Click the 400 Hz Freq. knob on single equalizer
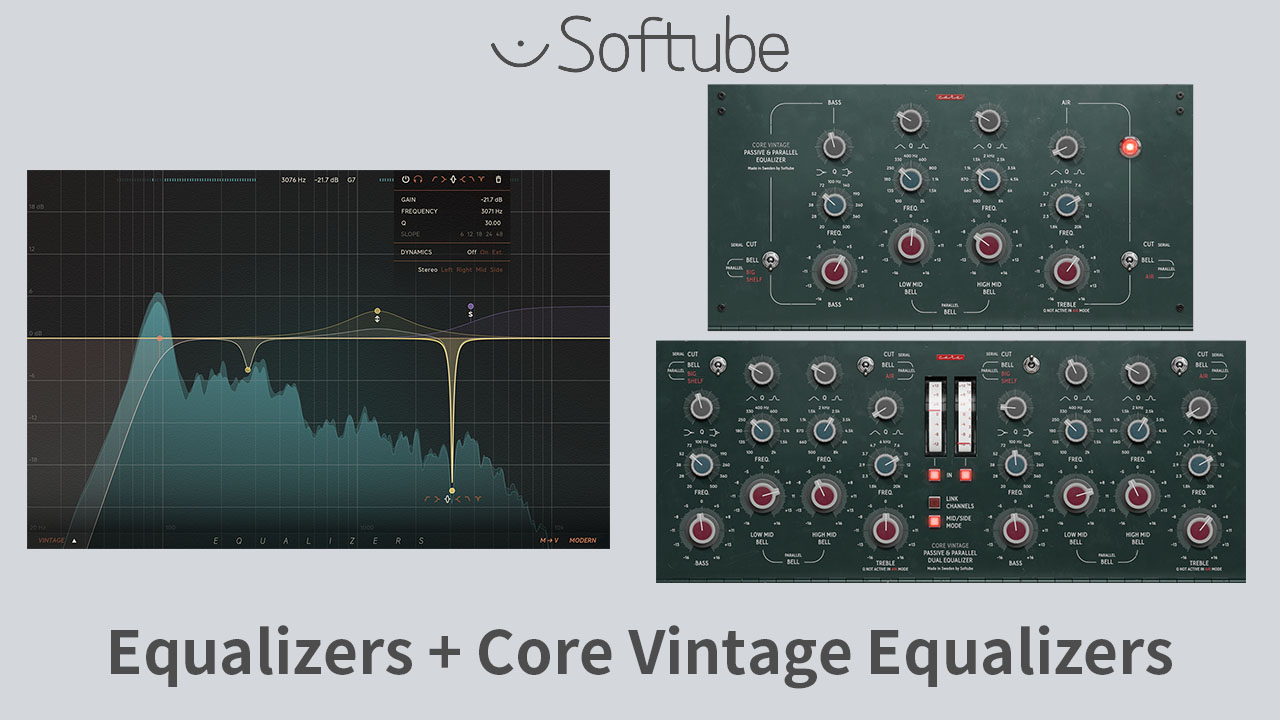This screenshot has height=720, width=1280. point(910,180)
